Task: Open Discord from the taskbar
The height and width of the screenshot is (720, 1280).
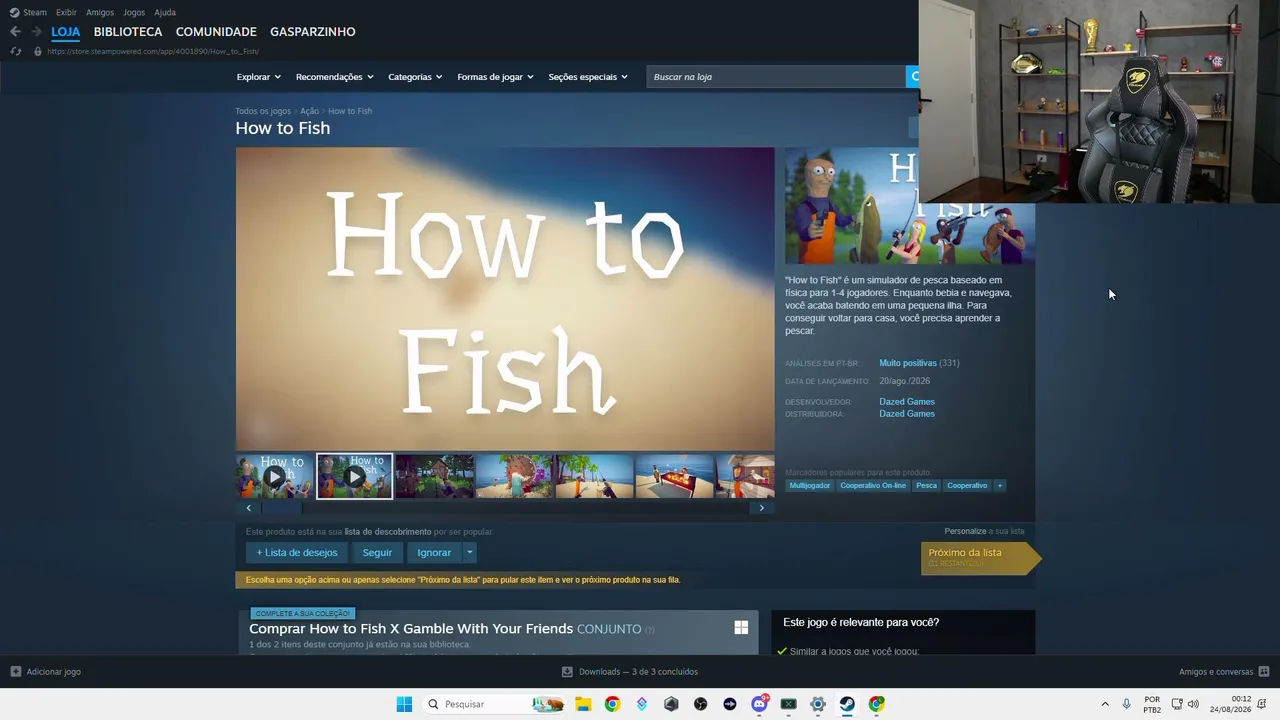Action: tap(759, 704)
